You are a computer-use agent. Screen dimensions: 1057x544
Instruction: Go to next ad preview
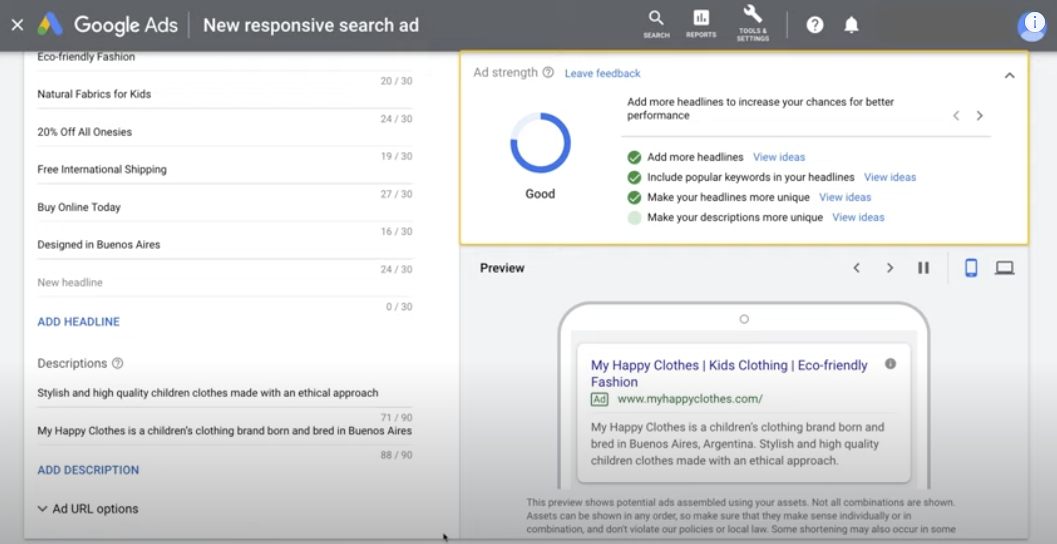click(890, 268)
